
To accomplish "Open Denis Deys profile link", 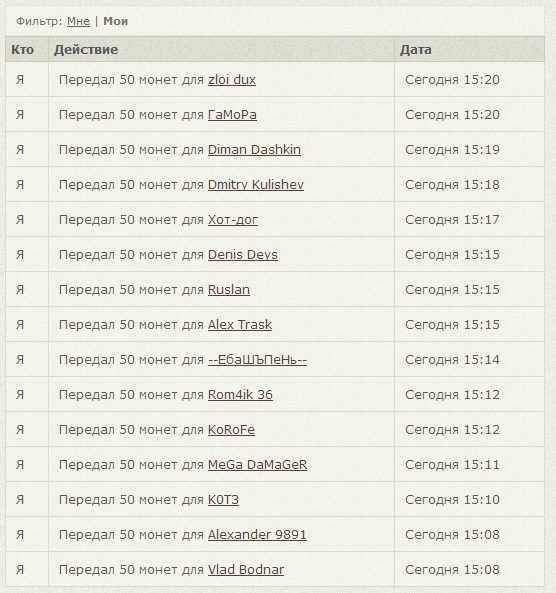I will click(243, 255).
